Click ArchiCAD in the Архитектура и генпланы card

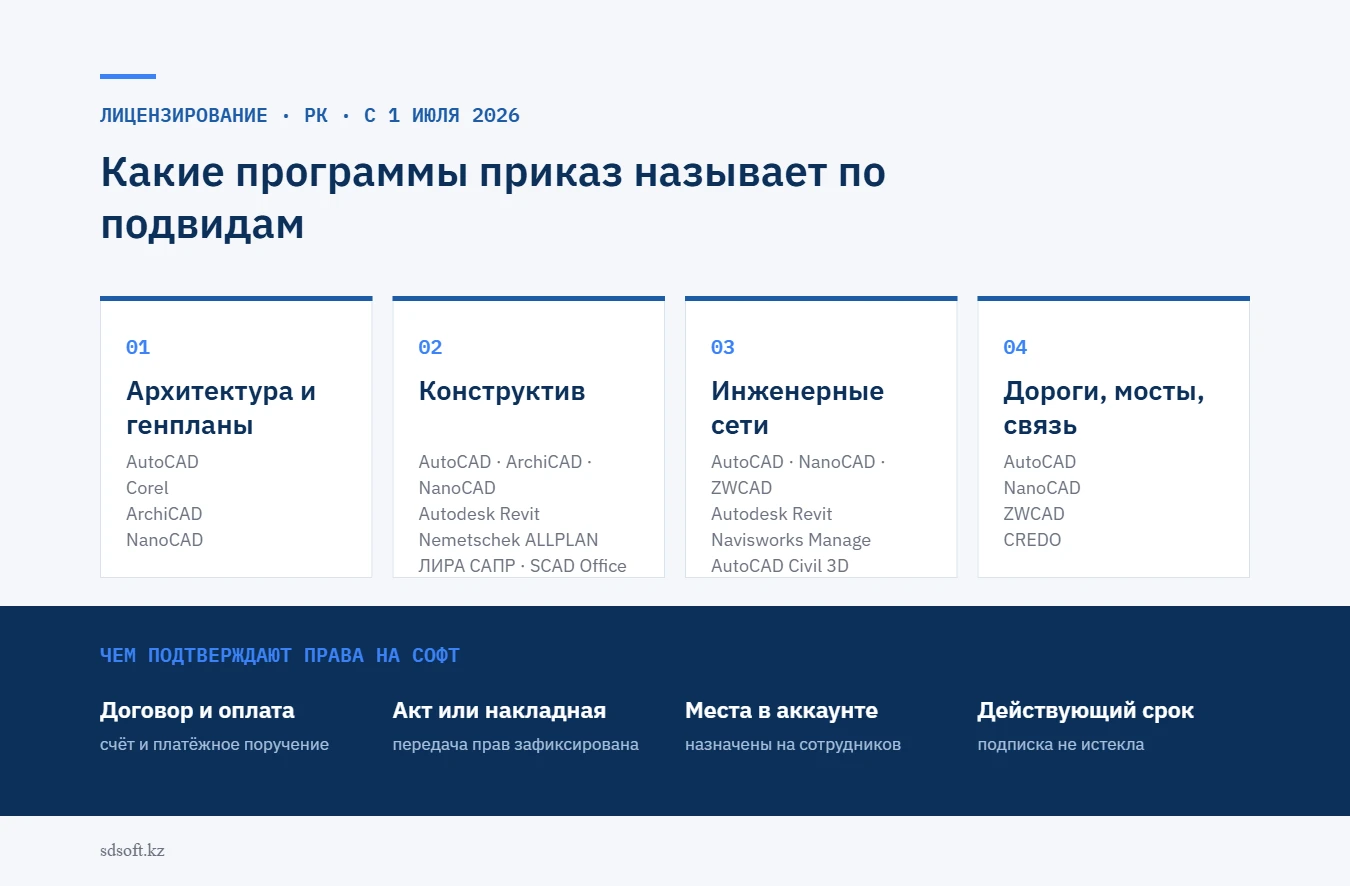pyautogui.click(x=164, y=514)
